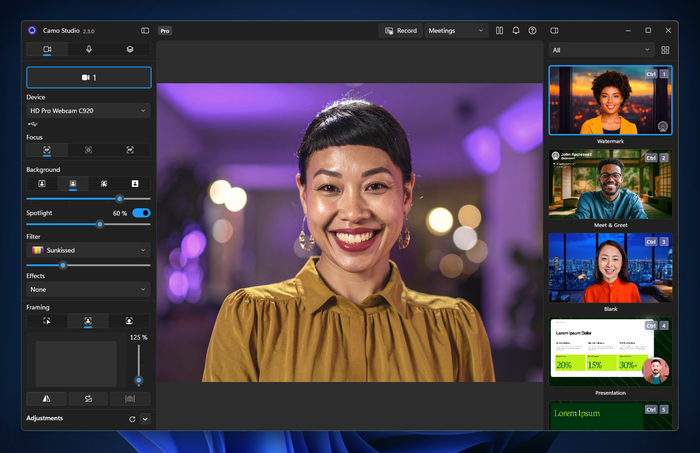Reset Adjustments with the refresh icon

tap(132, 419)
